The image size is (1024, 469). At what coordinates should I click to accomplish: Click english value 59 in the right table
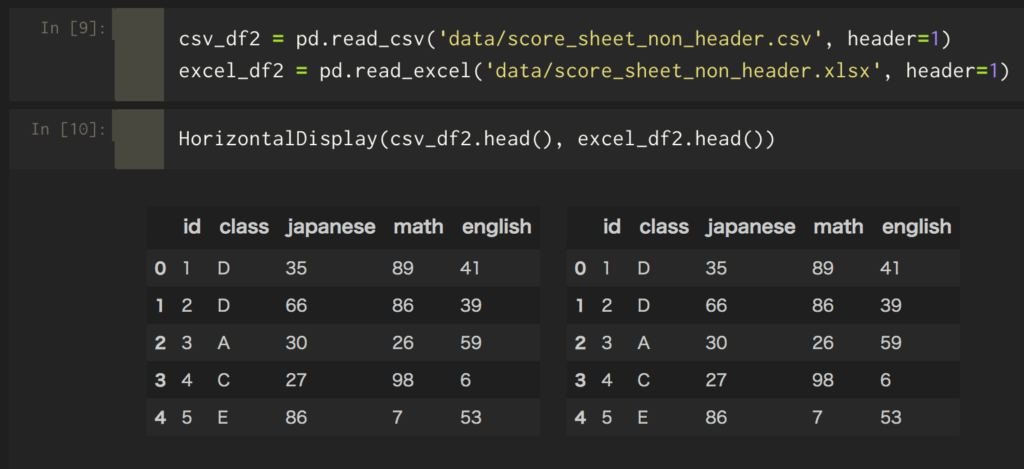coord(891,343)
